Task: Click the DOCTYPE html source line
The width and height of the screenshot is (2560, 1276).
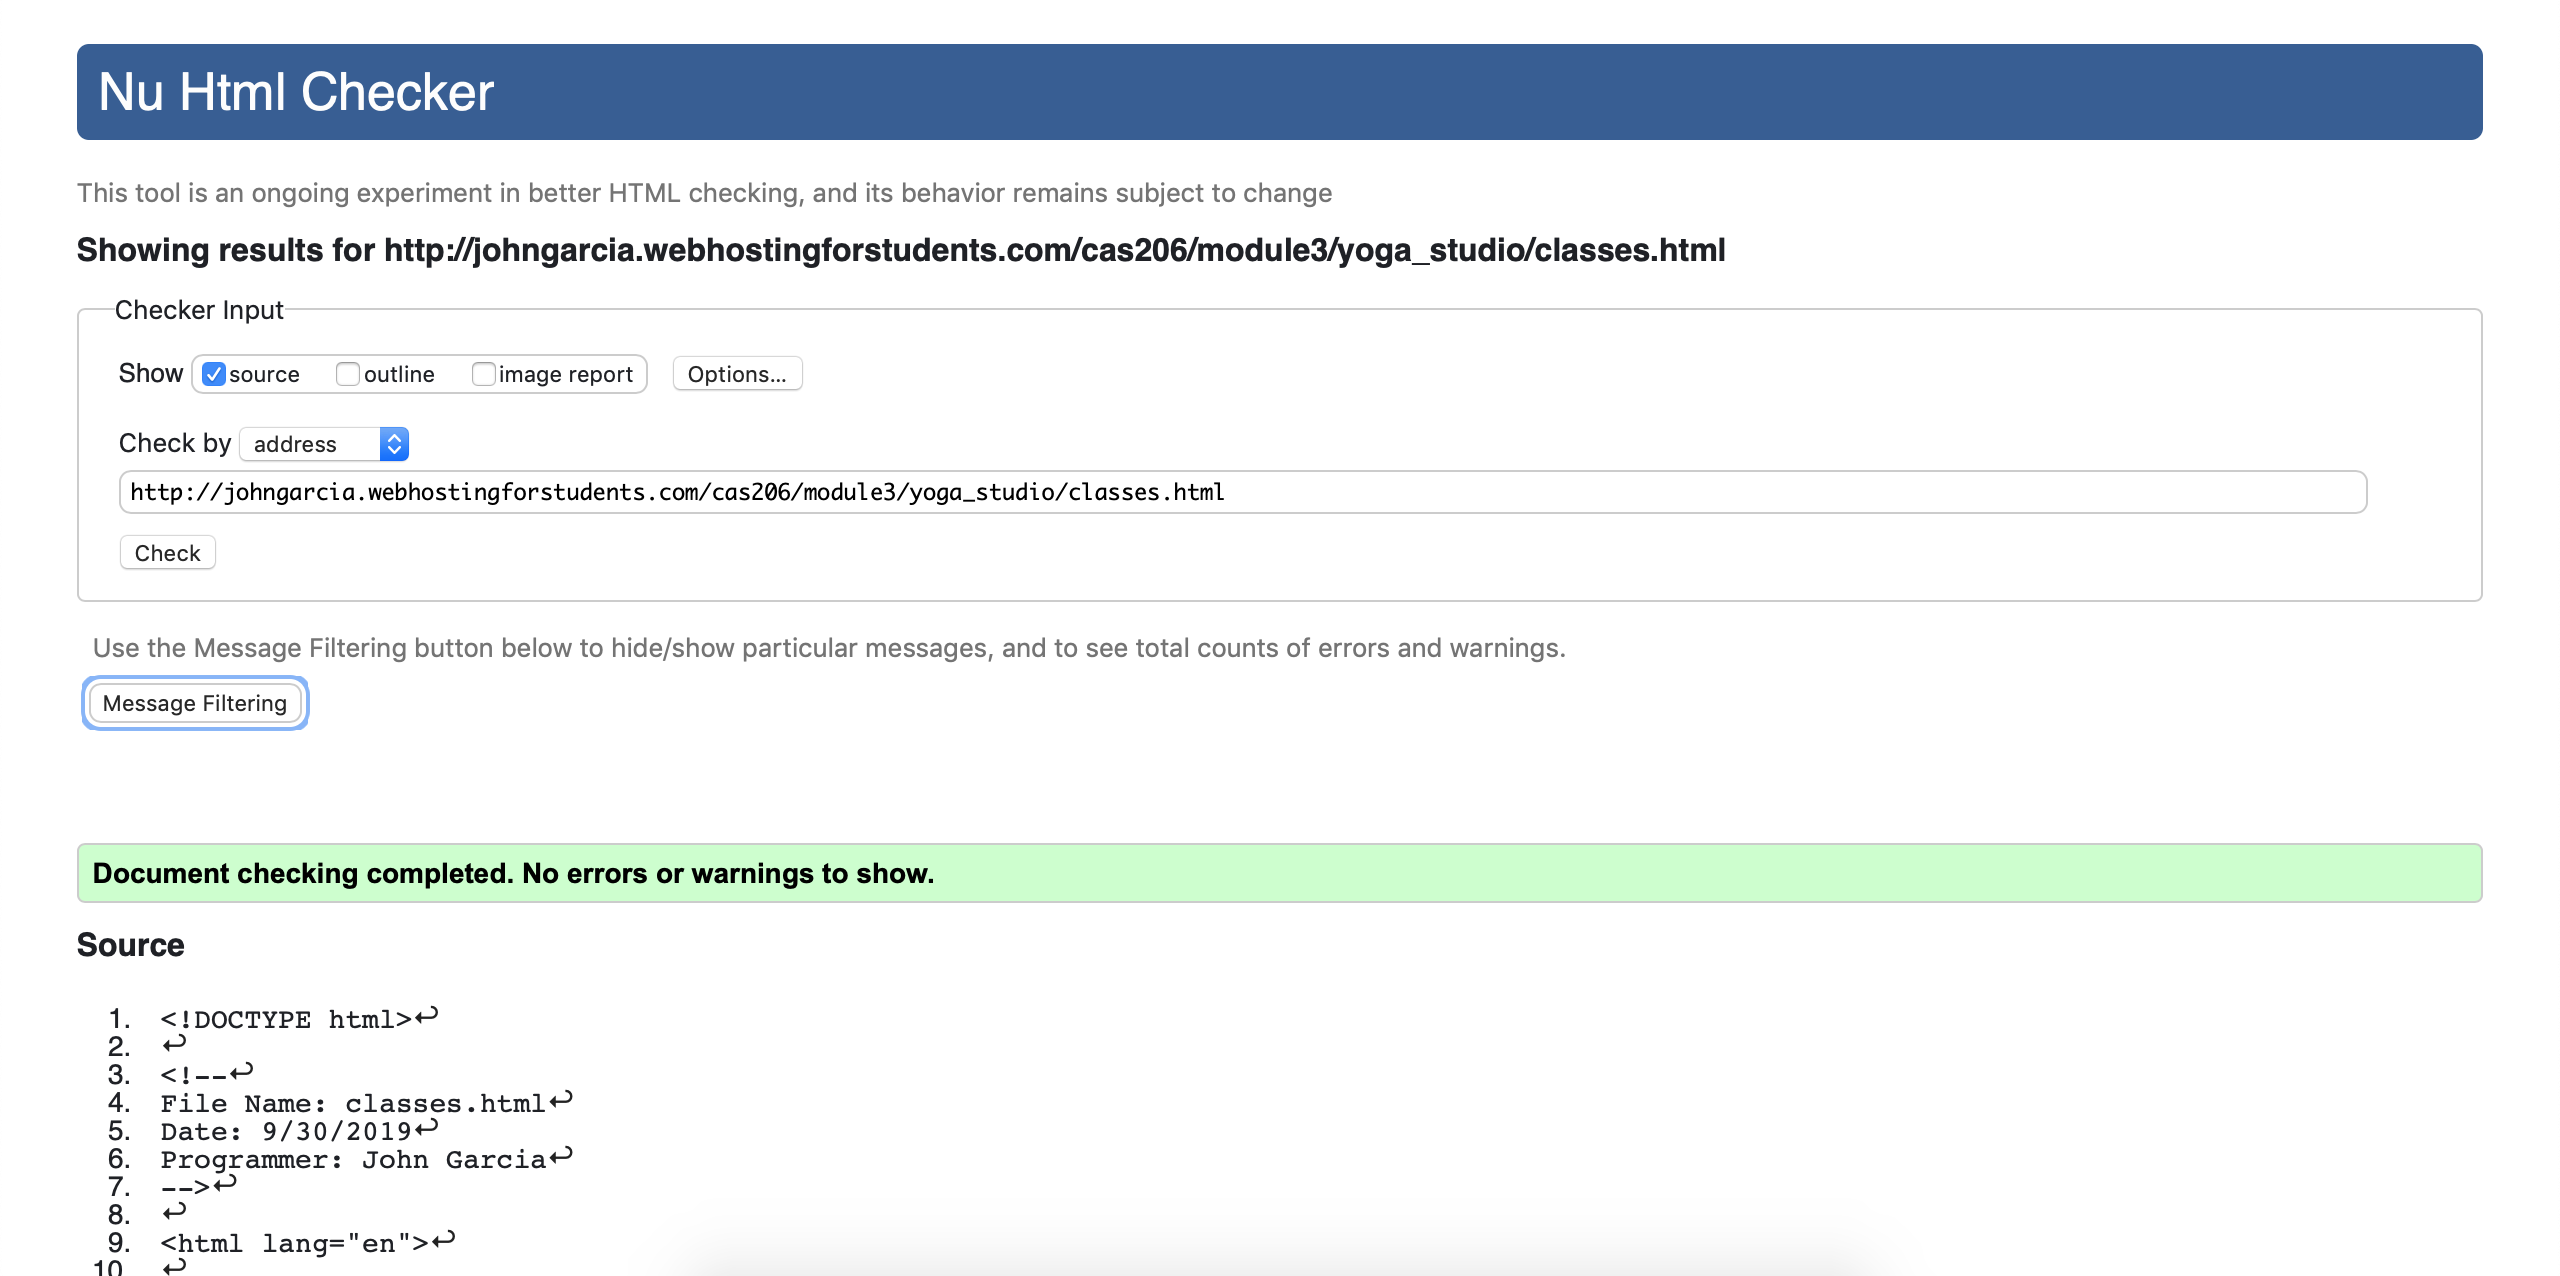Action: [286, 1019]
